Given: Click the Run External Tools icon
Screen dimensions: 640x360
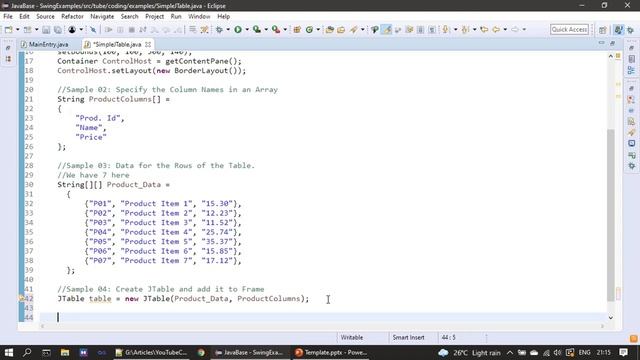Looking at the screenshot, I should pos(276,29).
